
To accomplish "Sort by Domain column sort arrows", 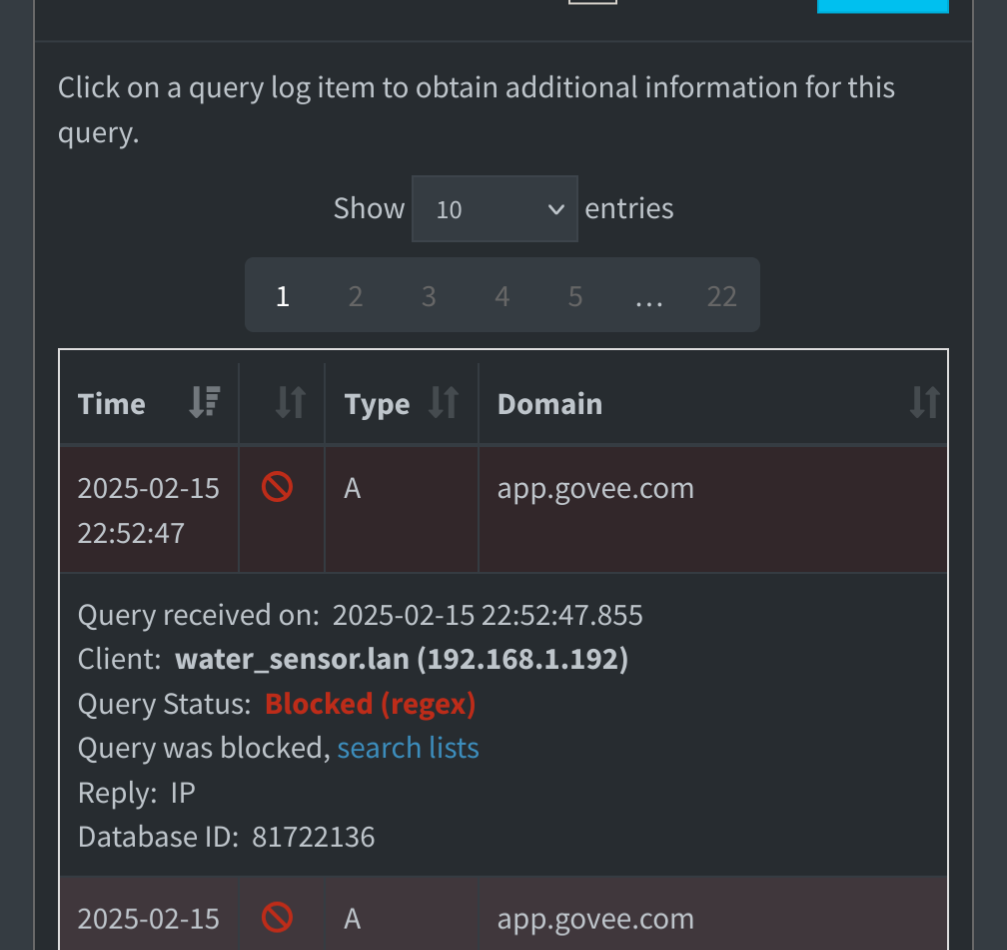I will click(x=925, y=402).
